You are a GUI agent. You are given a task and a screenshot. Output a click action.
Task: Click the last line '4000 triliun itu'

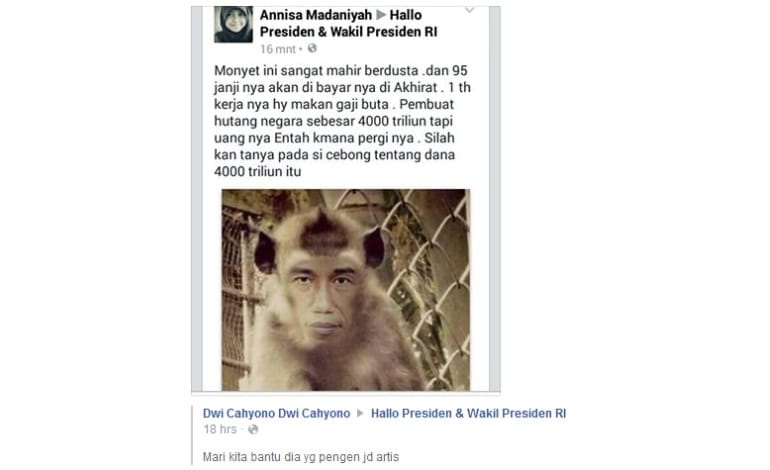[x=257, y=172]
